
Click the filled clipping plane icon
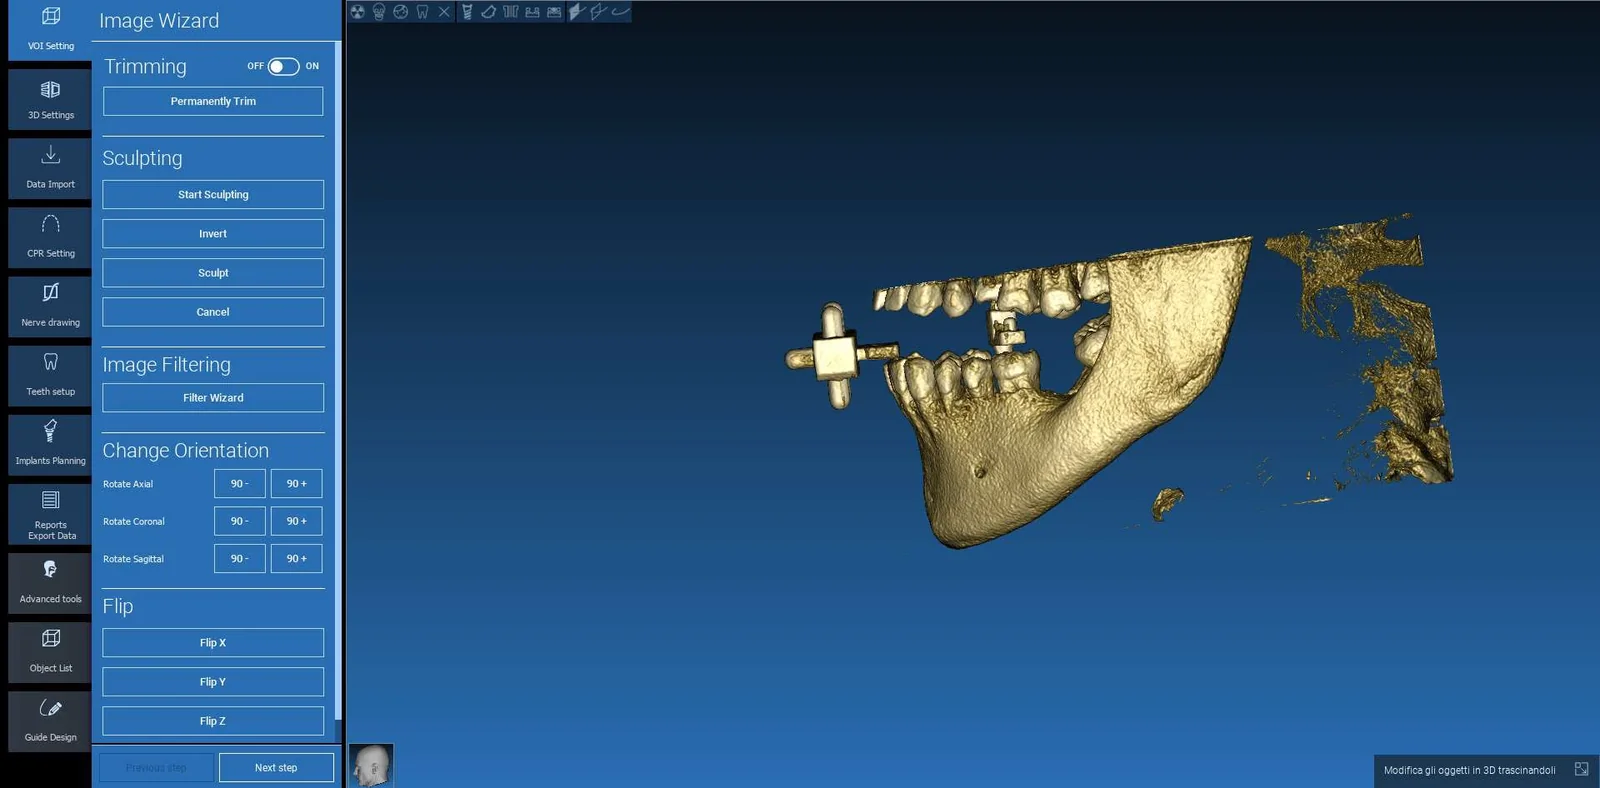(577, 12)
